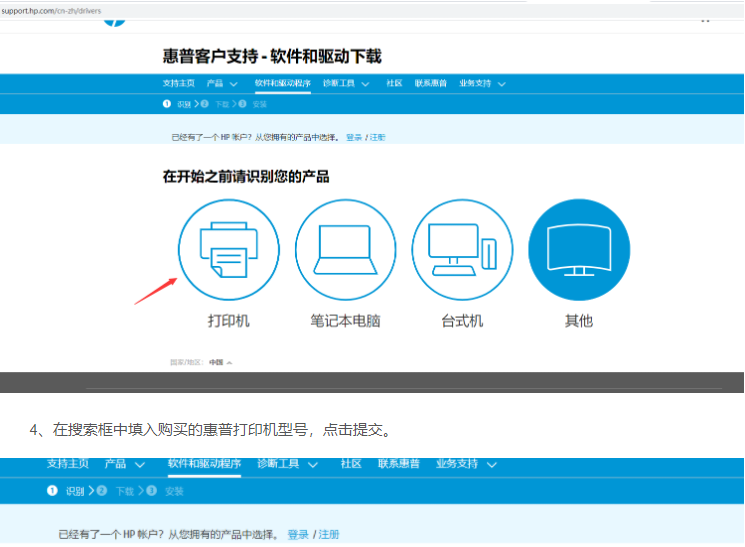Expand 业务支持 dropdown in upper navbar
Image resolution: width=745 pixels, height=547 pixels.
point(482,83)
